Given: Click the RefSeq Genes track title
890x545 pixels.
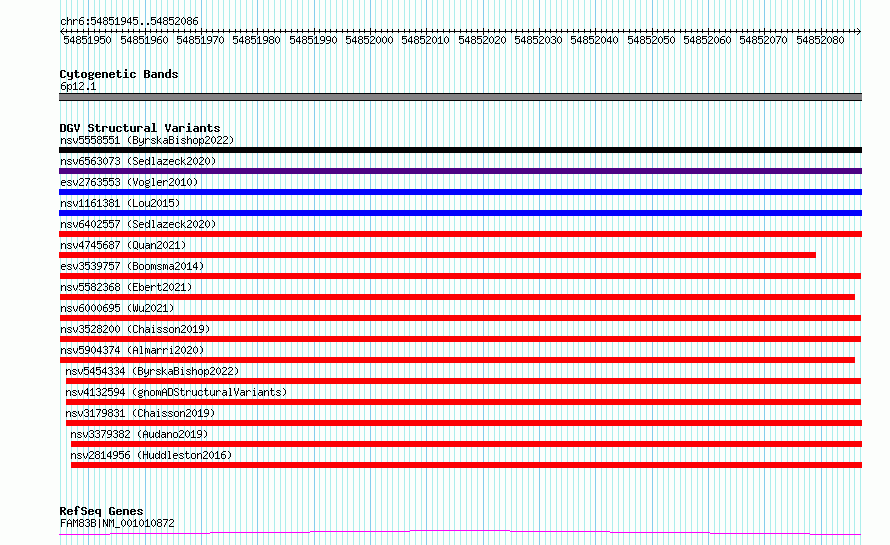Looking at the screenshot, I should click(x=101, y=511).
